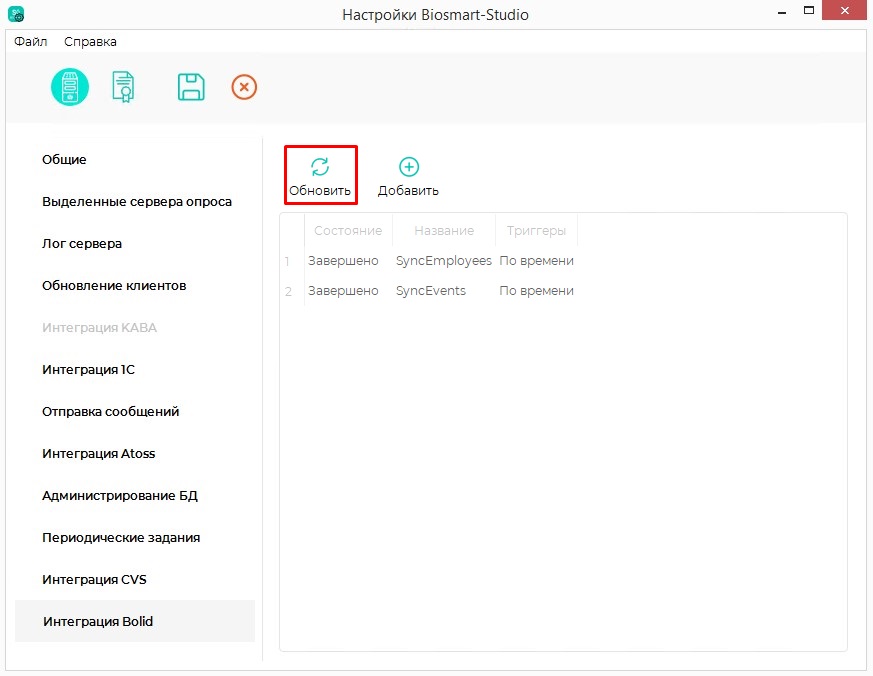The width and height of the screenshot is (873, 676).
Task: Select row number 1 header
Action: click(x=292, y=261)
